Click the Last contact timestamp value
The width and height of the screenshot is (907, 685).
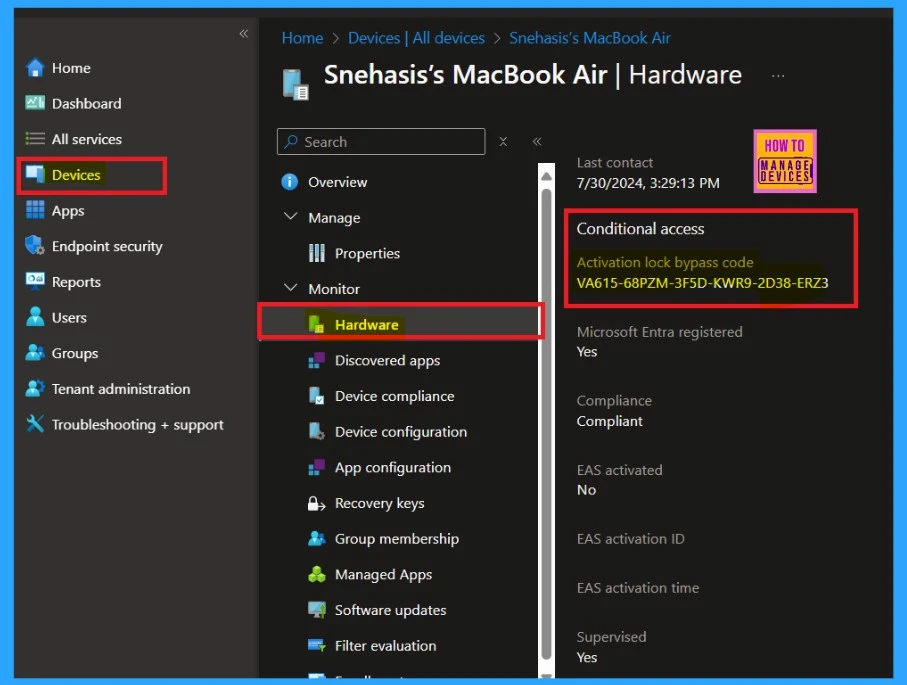pos(648,183)
